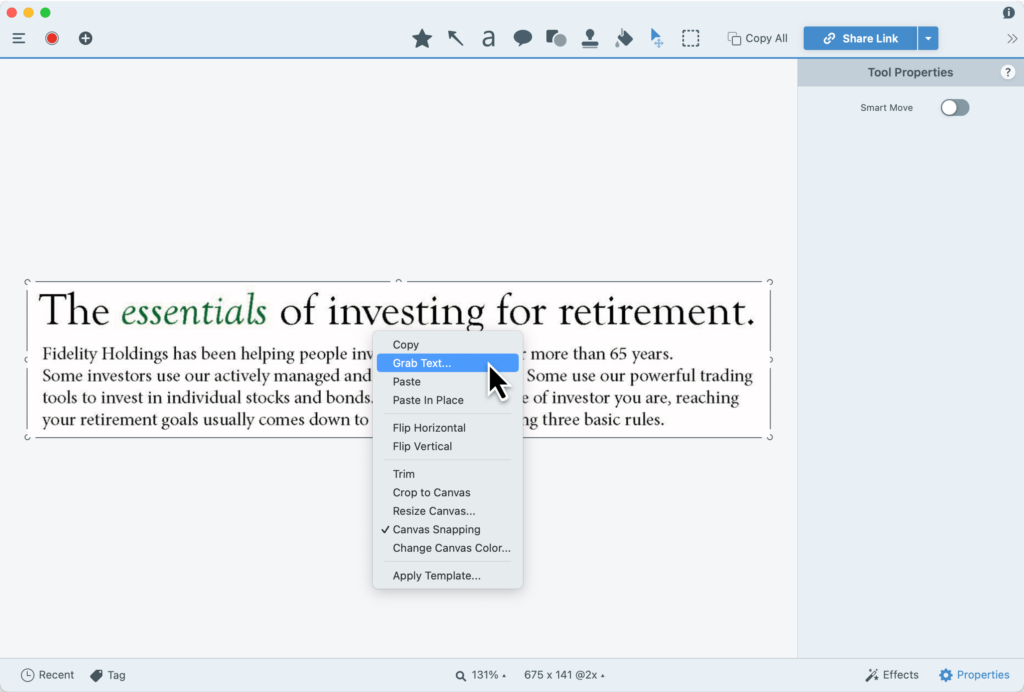Screen dimensions: 1024x692
Task: Select the Arrow tool
Action: (x=455, y=38)
